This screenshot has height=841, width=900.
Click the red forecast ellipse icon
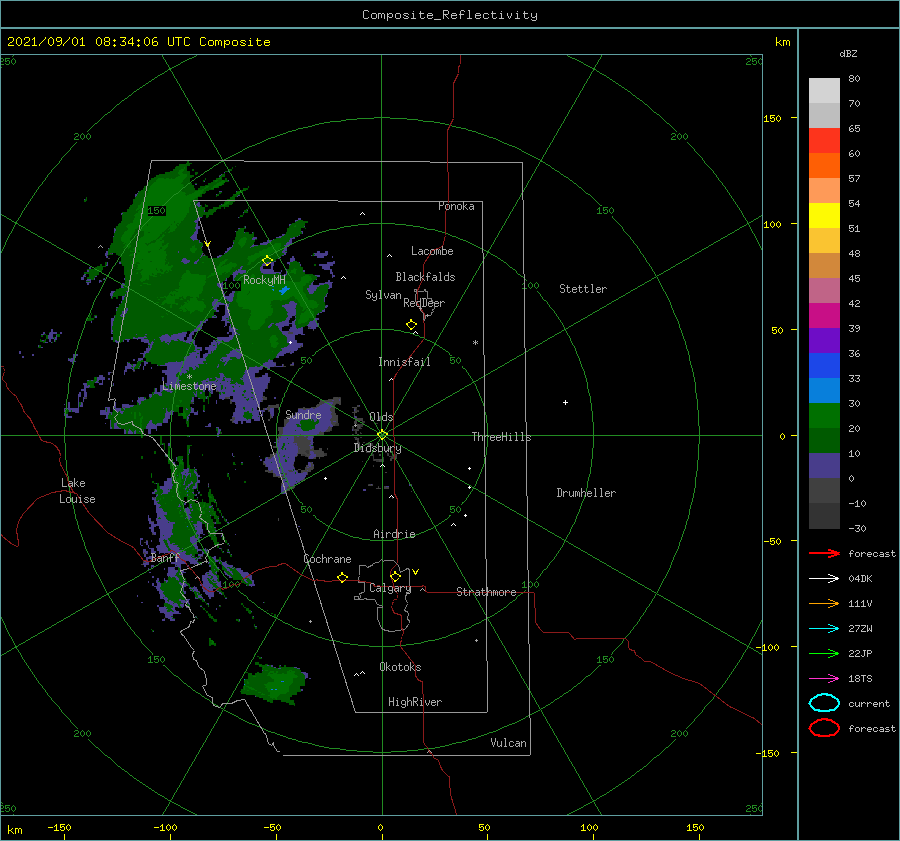point(824,728)
